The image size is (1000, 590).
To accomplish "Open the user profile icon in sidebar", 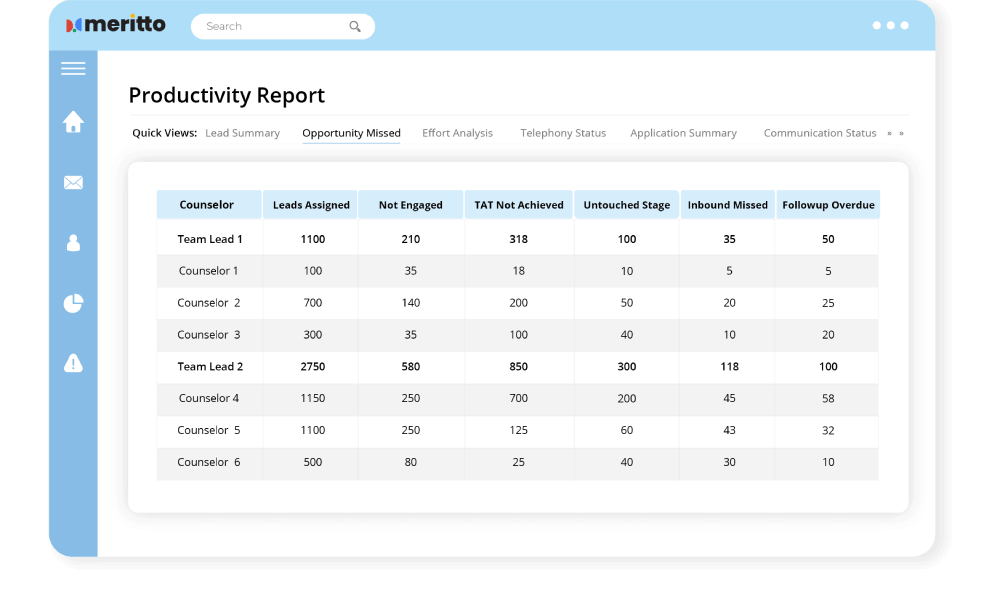I will point(73,243).
